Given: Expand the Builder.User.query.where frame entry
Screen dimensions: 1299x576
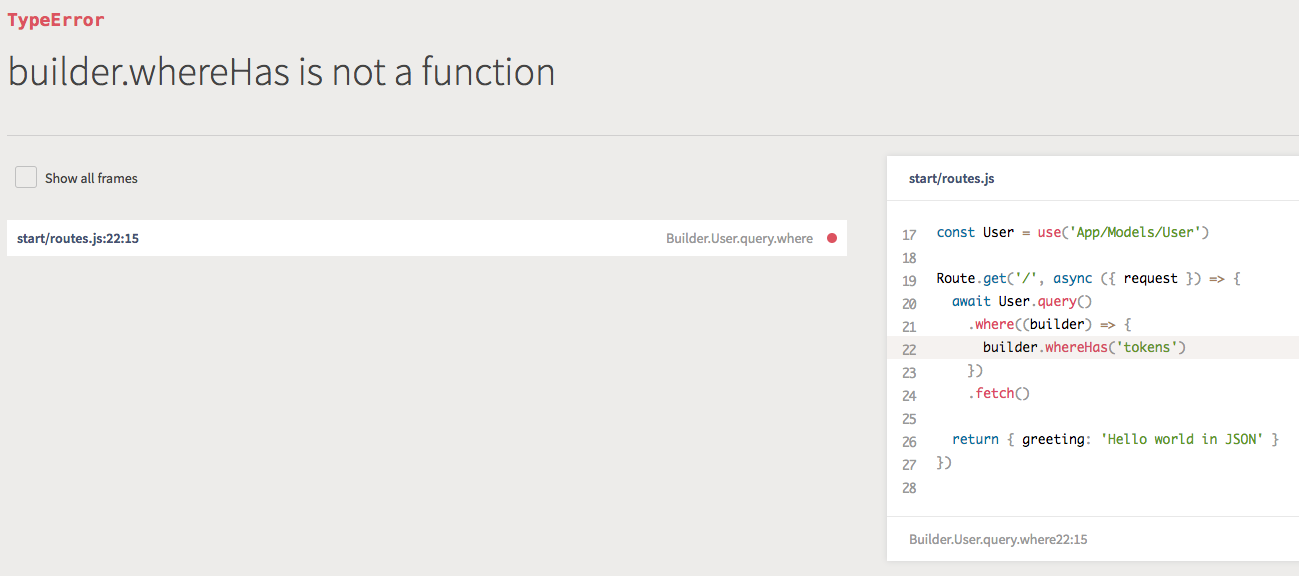Looking at the screenshot, I should pyautogui.click(x=740, y=238).
